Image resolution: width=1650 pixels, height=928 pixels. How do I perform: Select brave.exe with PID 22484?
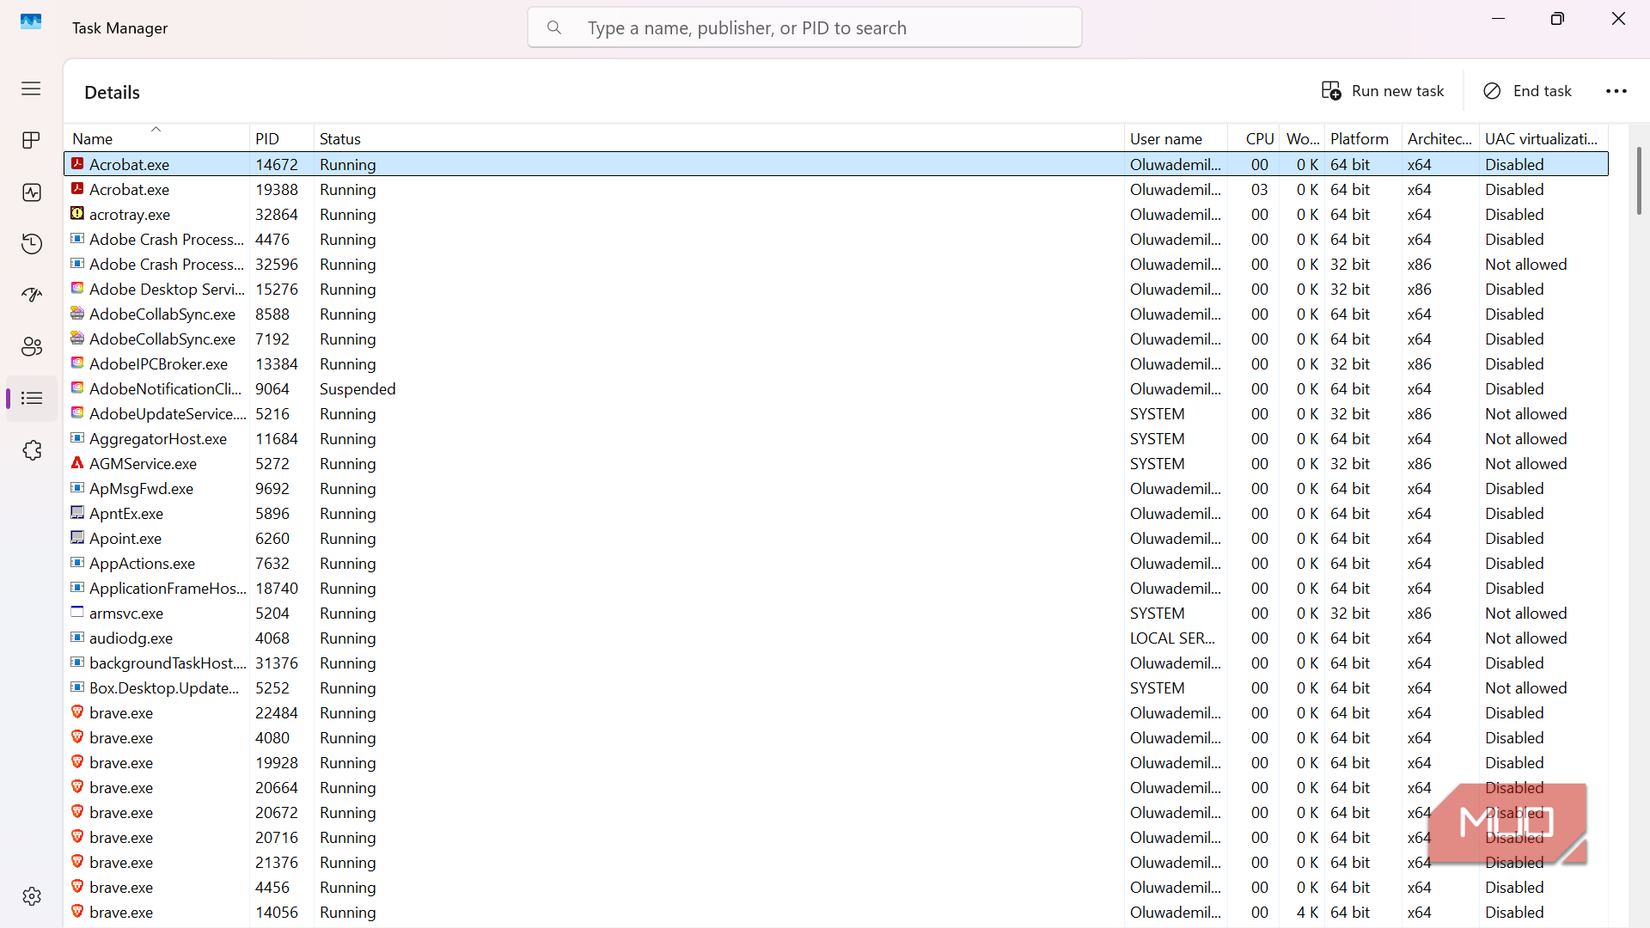tap(836, 713)
